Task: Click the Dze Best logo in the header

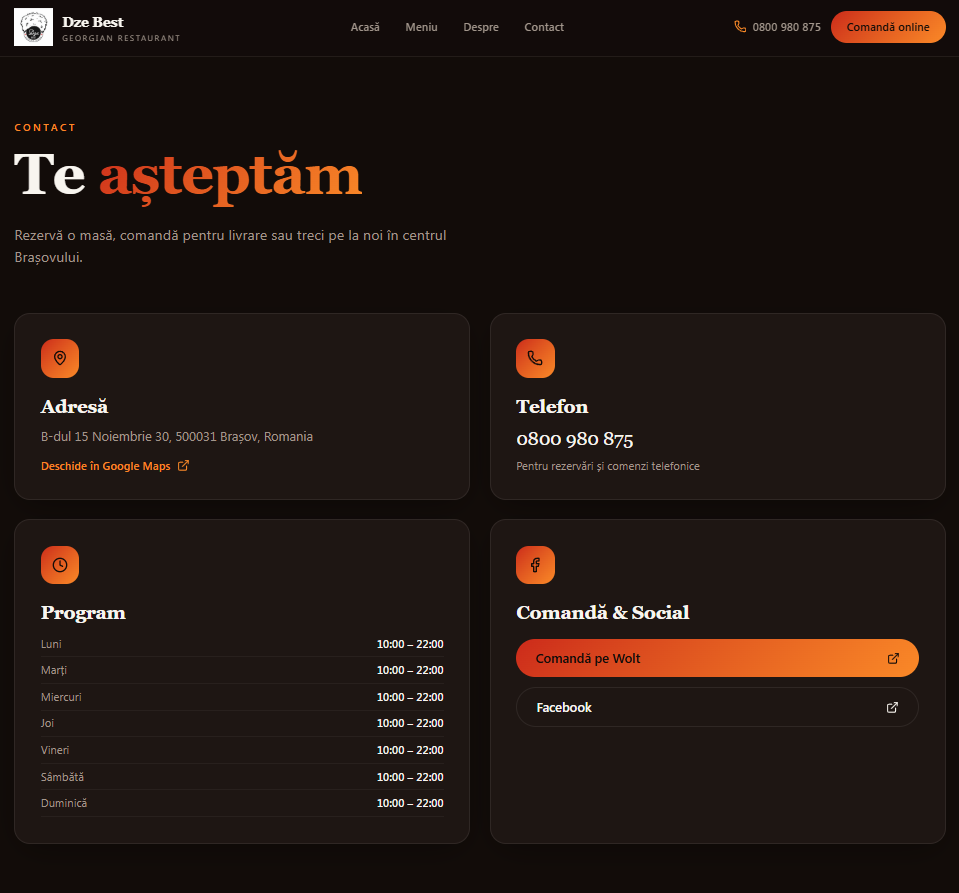Action: pos(96,27)
